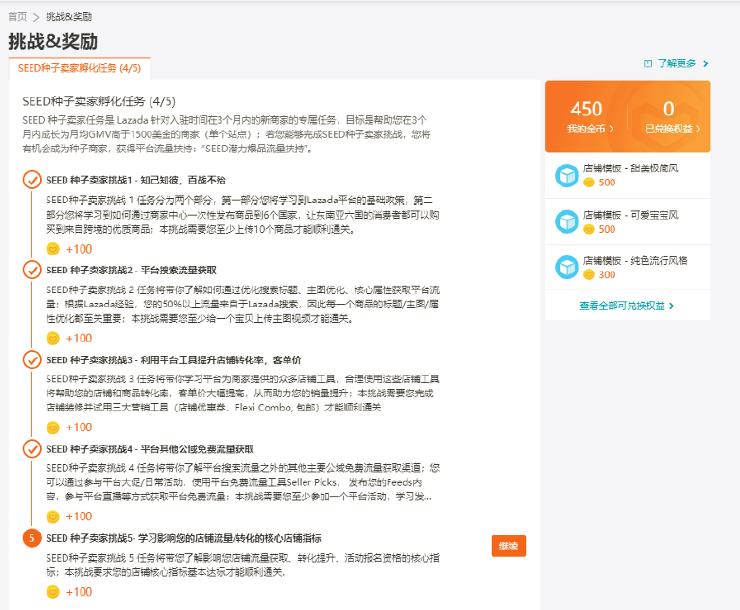Click the orange number 5 step badge
The width and height of the screenshot is (740, 610).
[32, 538]
